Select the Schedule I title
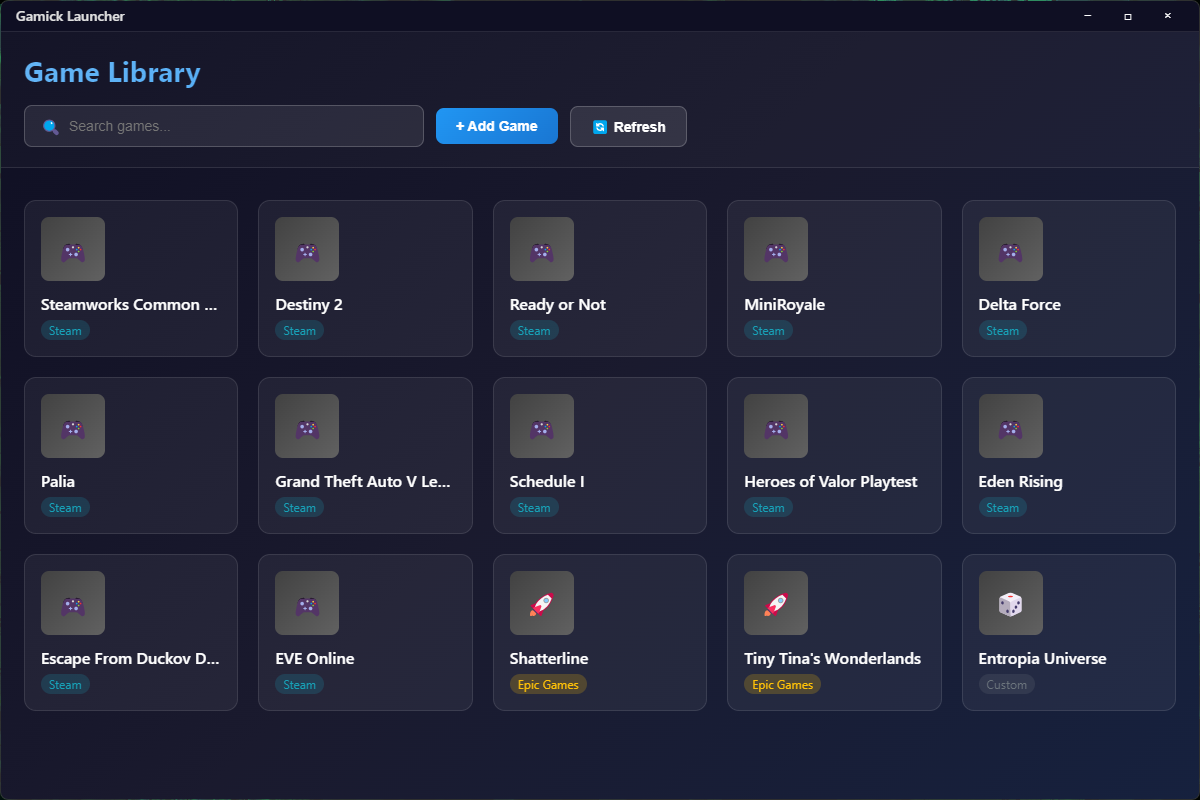The width and height of the screenshot is (1200, 800). click(x=547, y=482)
